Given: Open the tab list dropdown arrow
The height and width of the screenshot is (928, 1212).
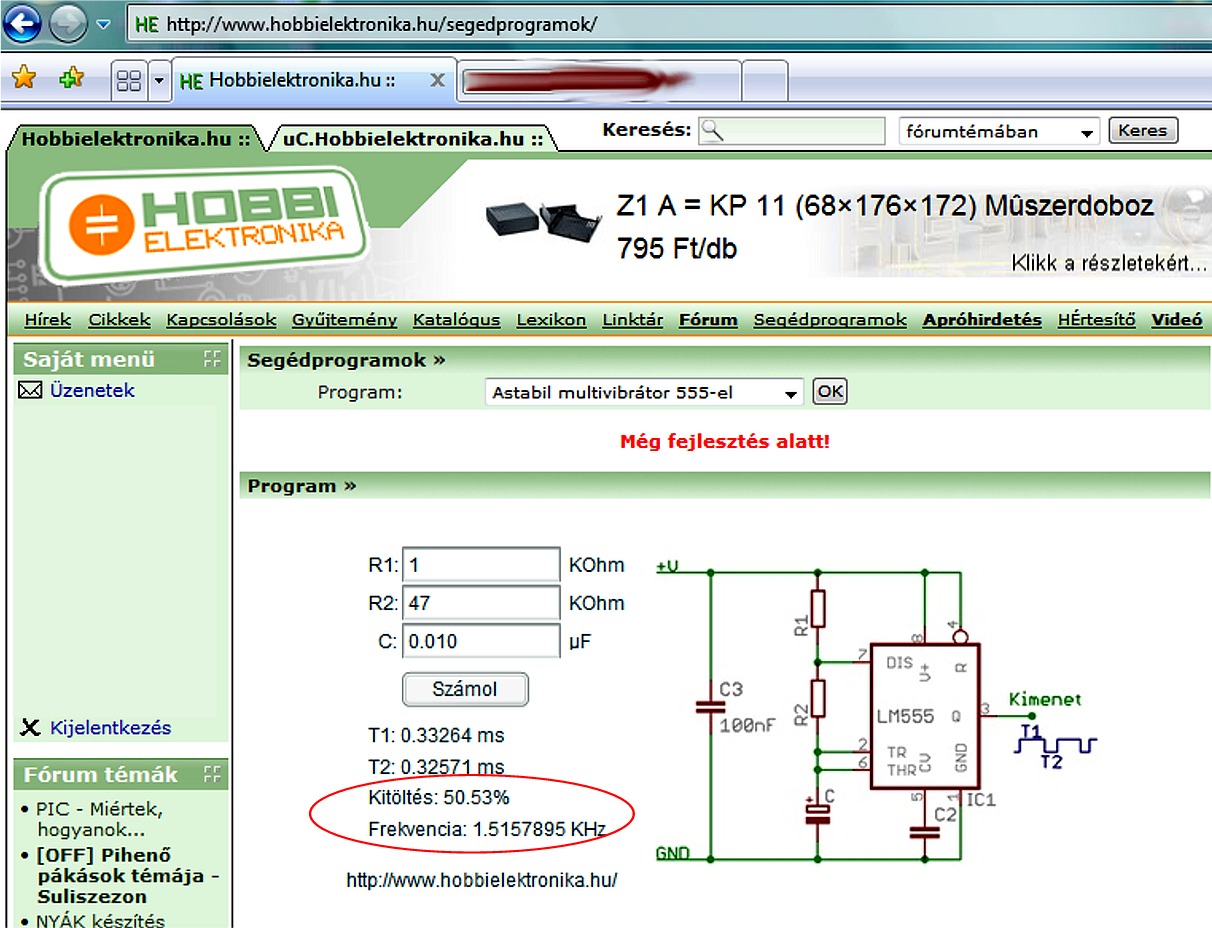Looking at the screenshot, I should pyautogui.click(x=159, y=80).
